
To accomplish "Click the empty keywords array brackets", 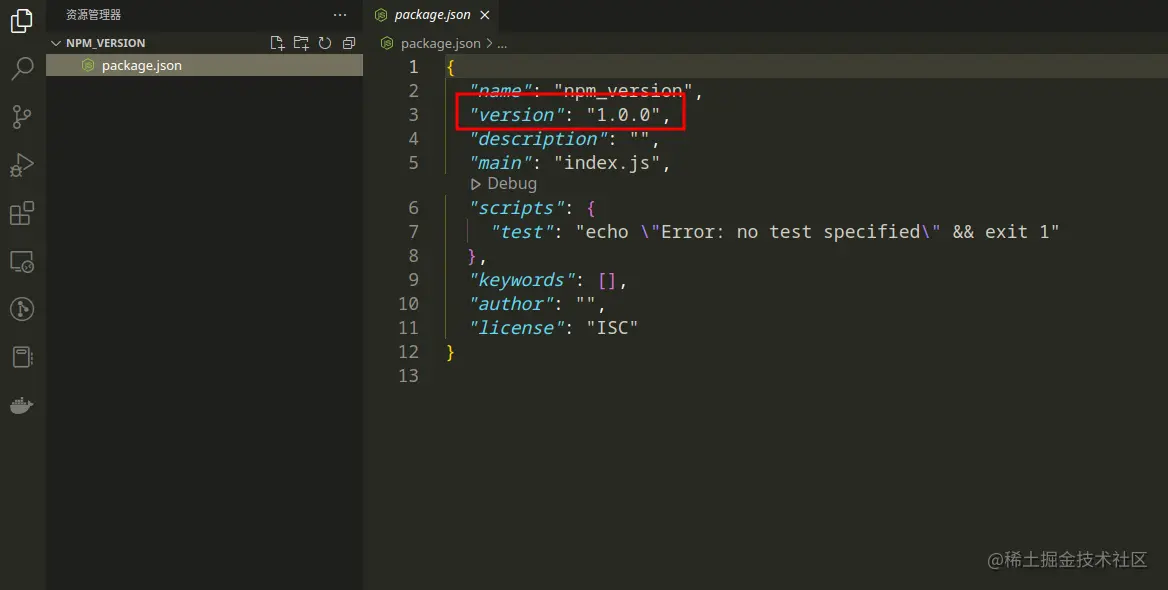I will tap(607, 280).
